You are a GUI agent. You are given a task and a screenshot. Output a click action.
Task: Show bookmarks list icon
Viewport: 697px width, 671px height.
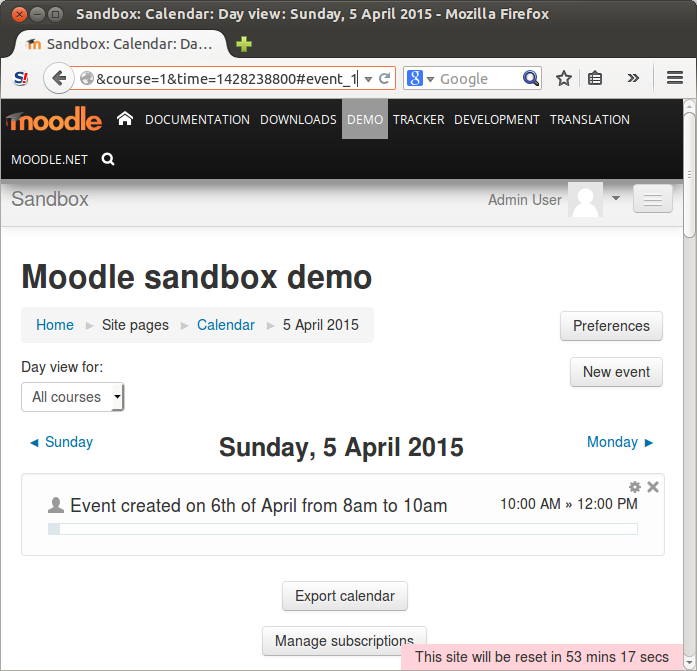coord(595,79)
